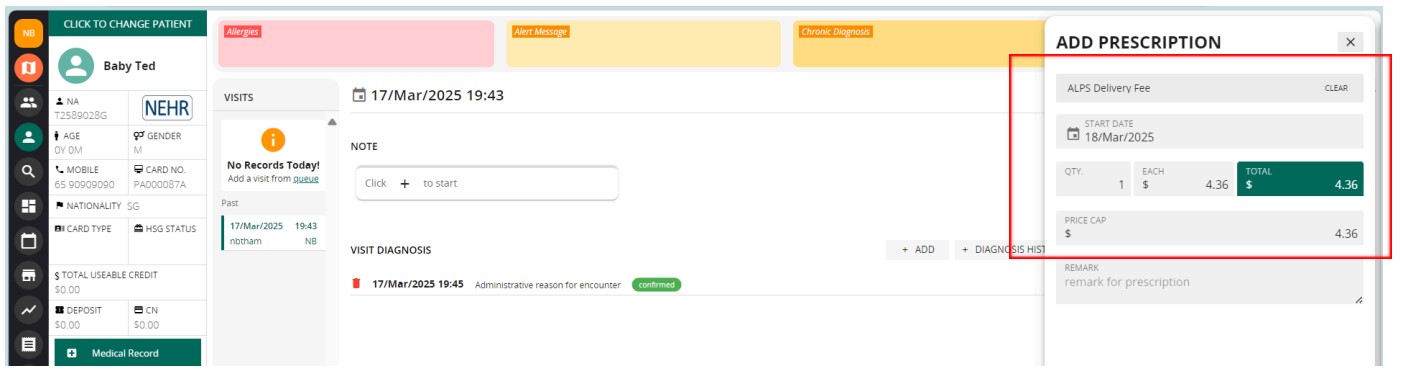
Task: Follow the queue link
Action: tap(305, 179)
